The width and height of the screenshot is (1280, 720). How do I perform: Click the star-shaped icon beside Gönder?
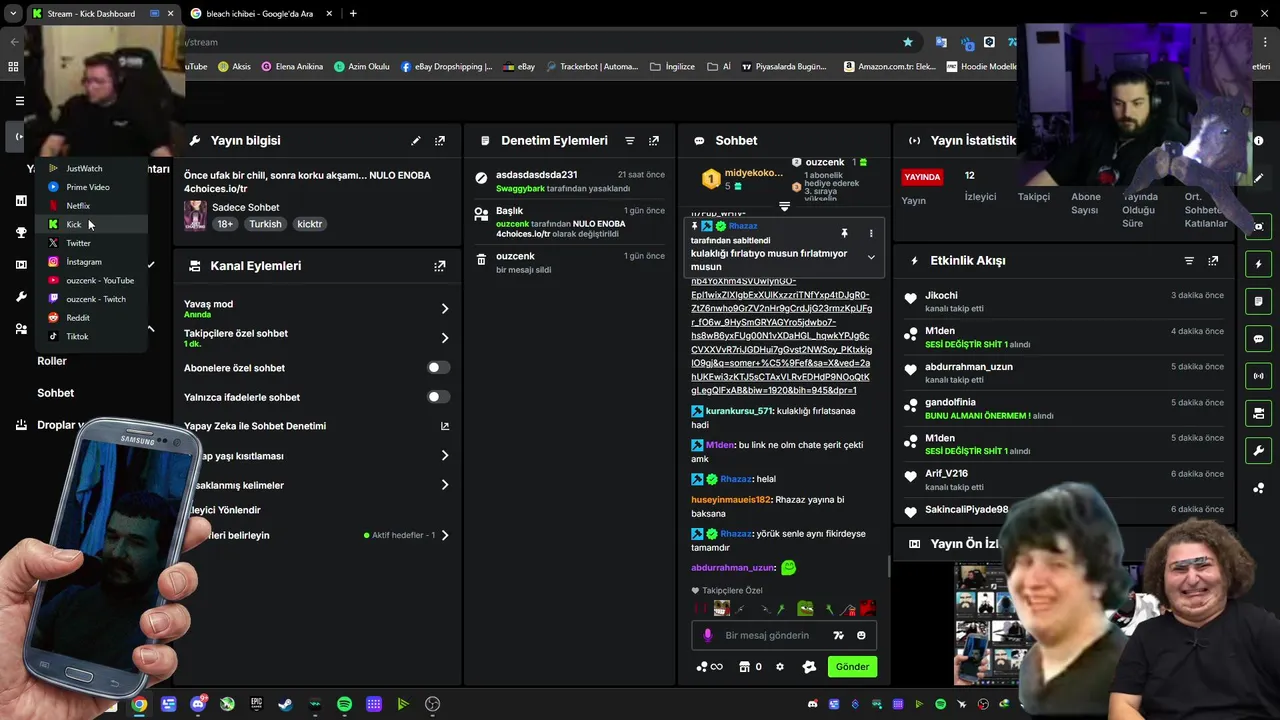pos(809,667)
